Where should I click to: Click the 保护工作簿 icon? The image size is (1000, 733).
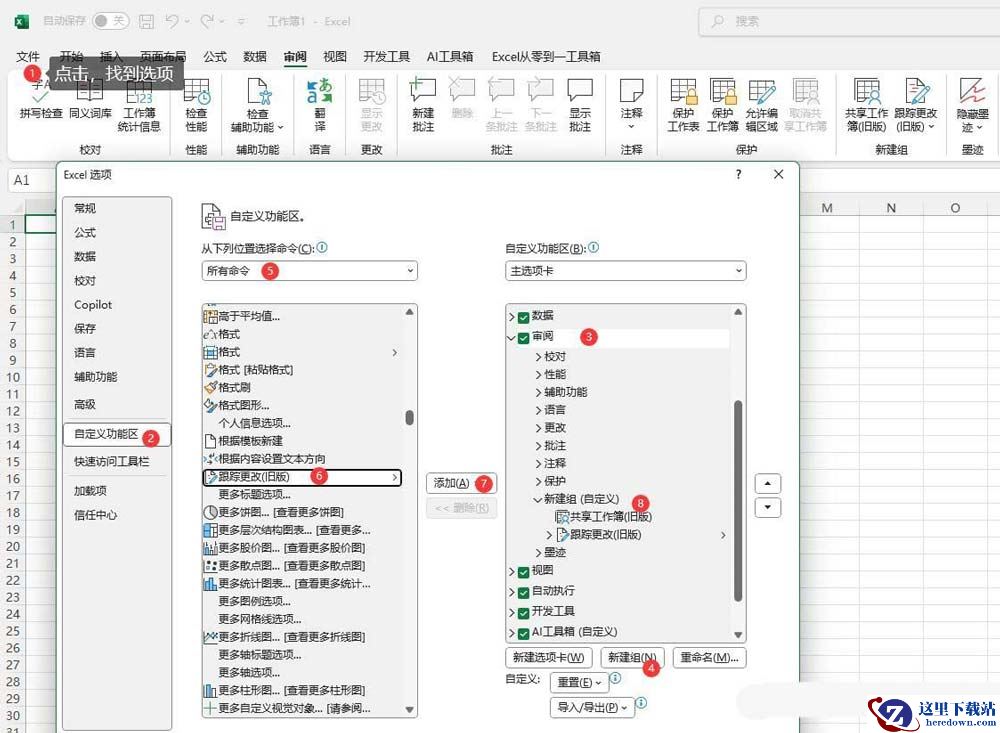pyautogui.click(x=722, y=104)
